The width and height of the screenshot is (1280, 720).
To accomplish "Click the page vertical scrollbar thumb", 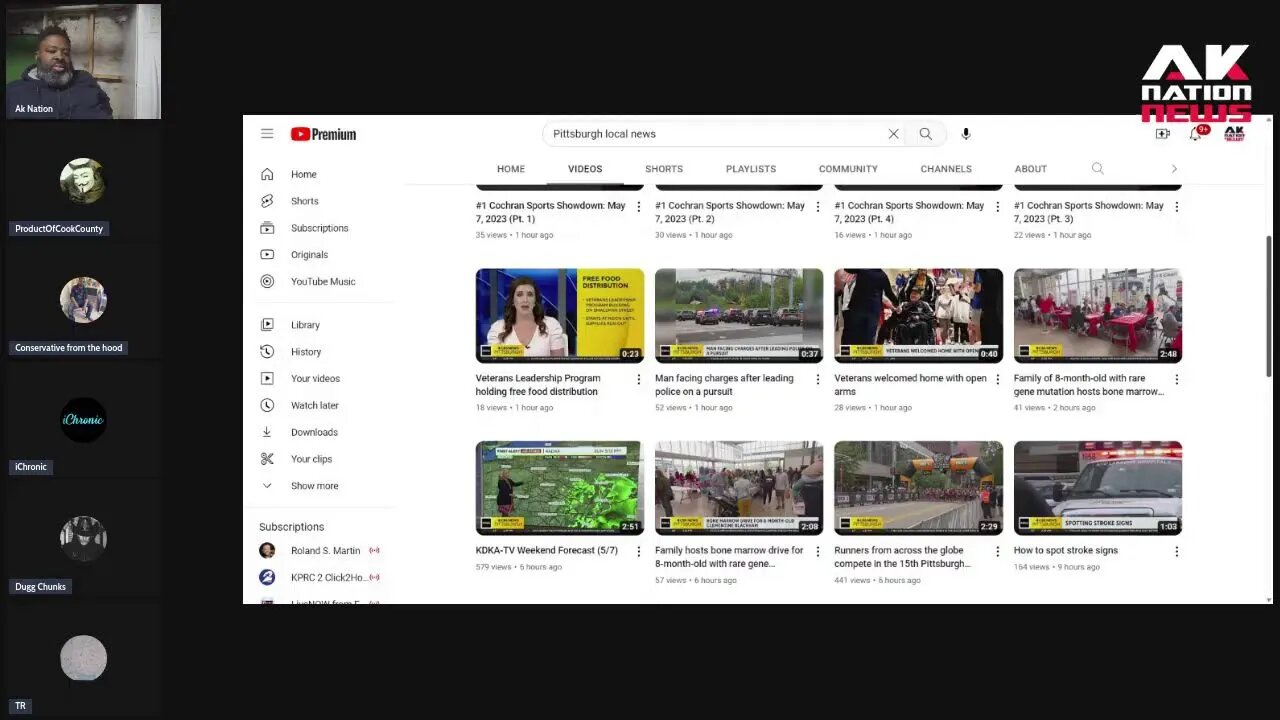I will point(1269,307).
